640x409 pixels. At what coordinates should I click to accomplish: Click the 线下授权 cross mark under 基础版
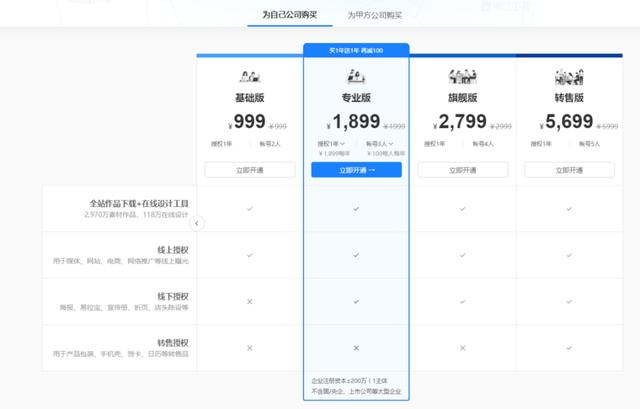(x=249, y=301)
